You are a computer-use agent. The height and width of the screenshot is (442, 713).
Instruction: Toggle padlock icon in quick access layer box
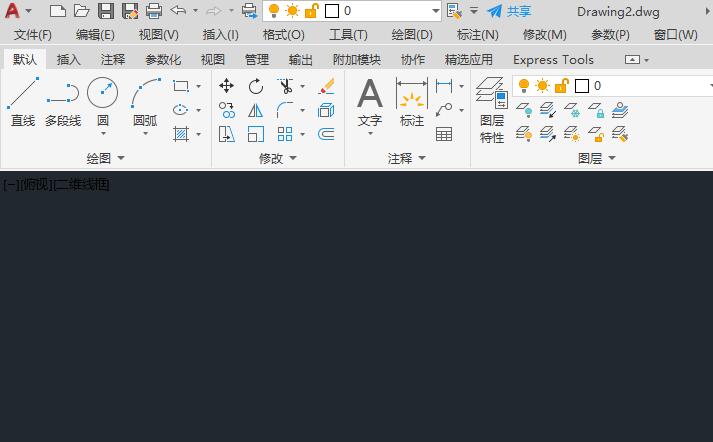point(312,10)
